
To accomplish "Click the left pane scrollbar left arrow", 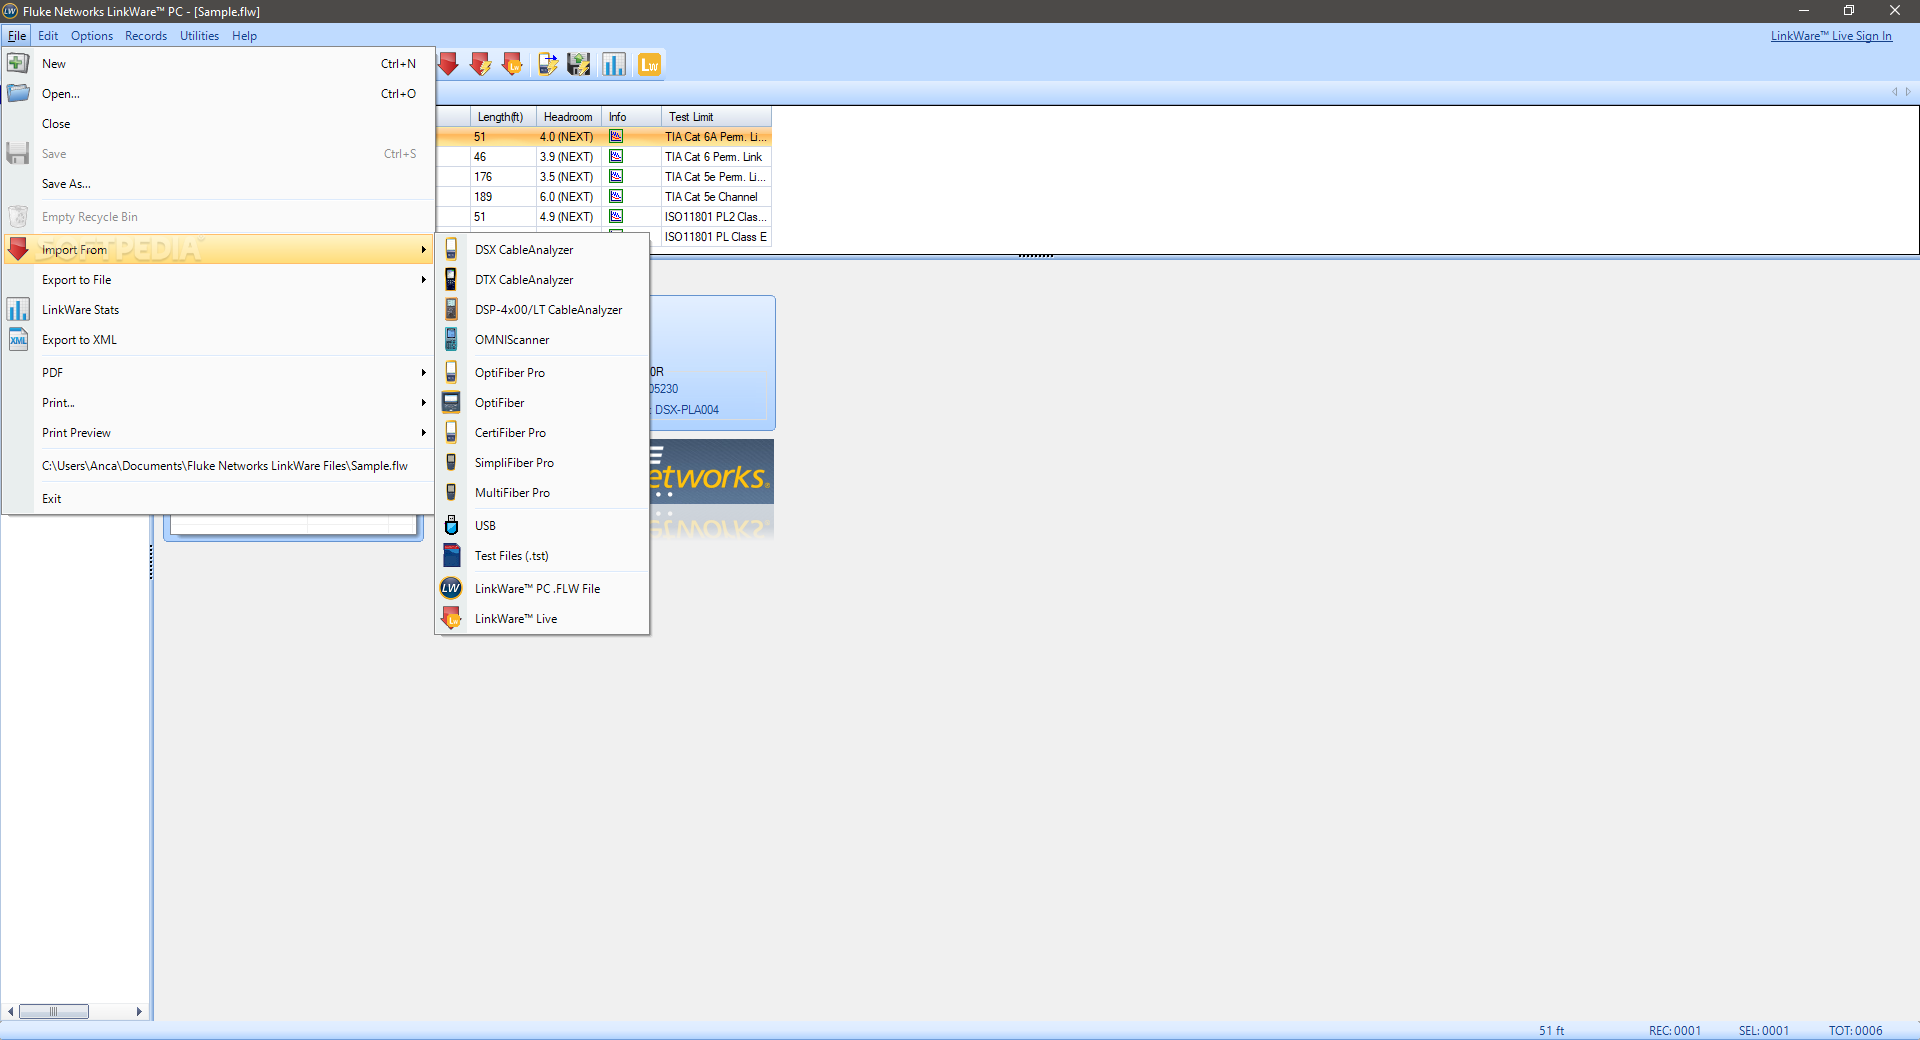I will 11,1012.
